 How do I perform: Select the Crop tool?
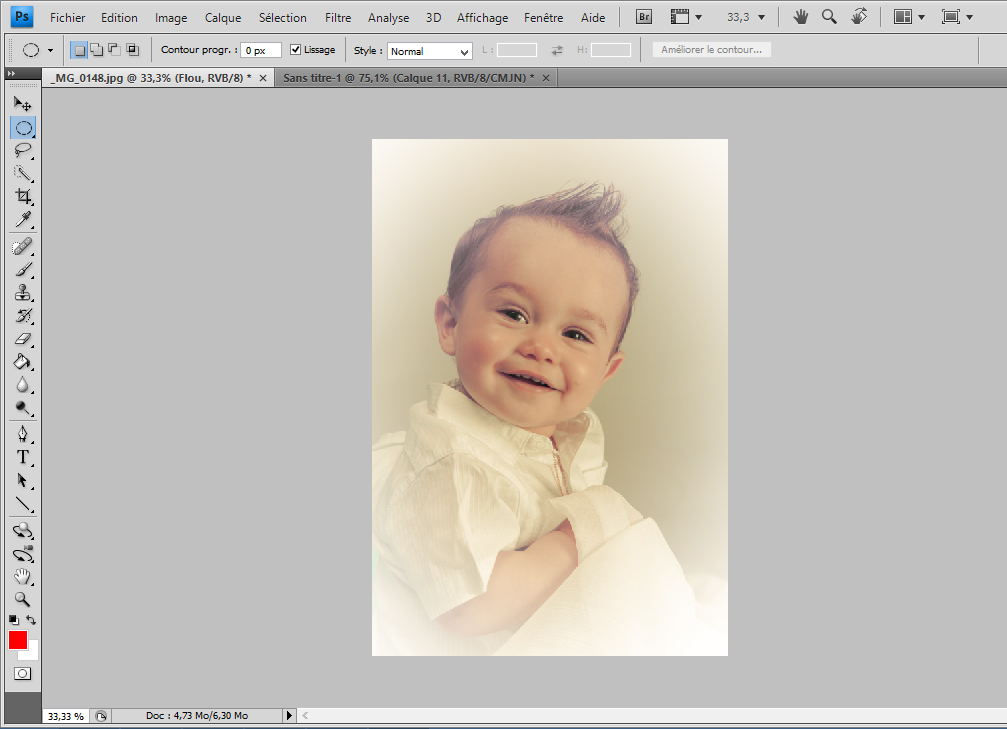pos(23,196)
